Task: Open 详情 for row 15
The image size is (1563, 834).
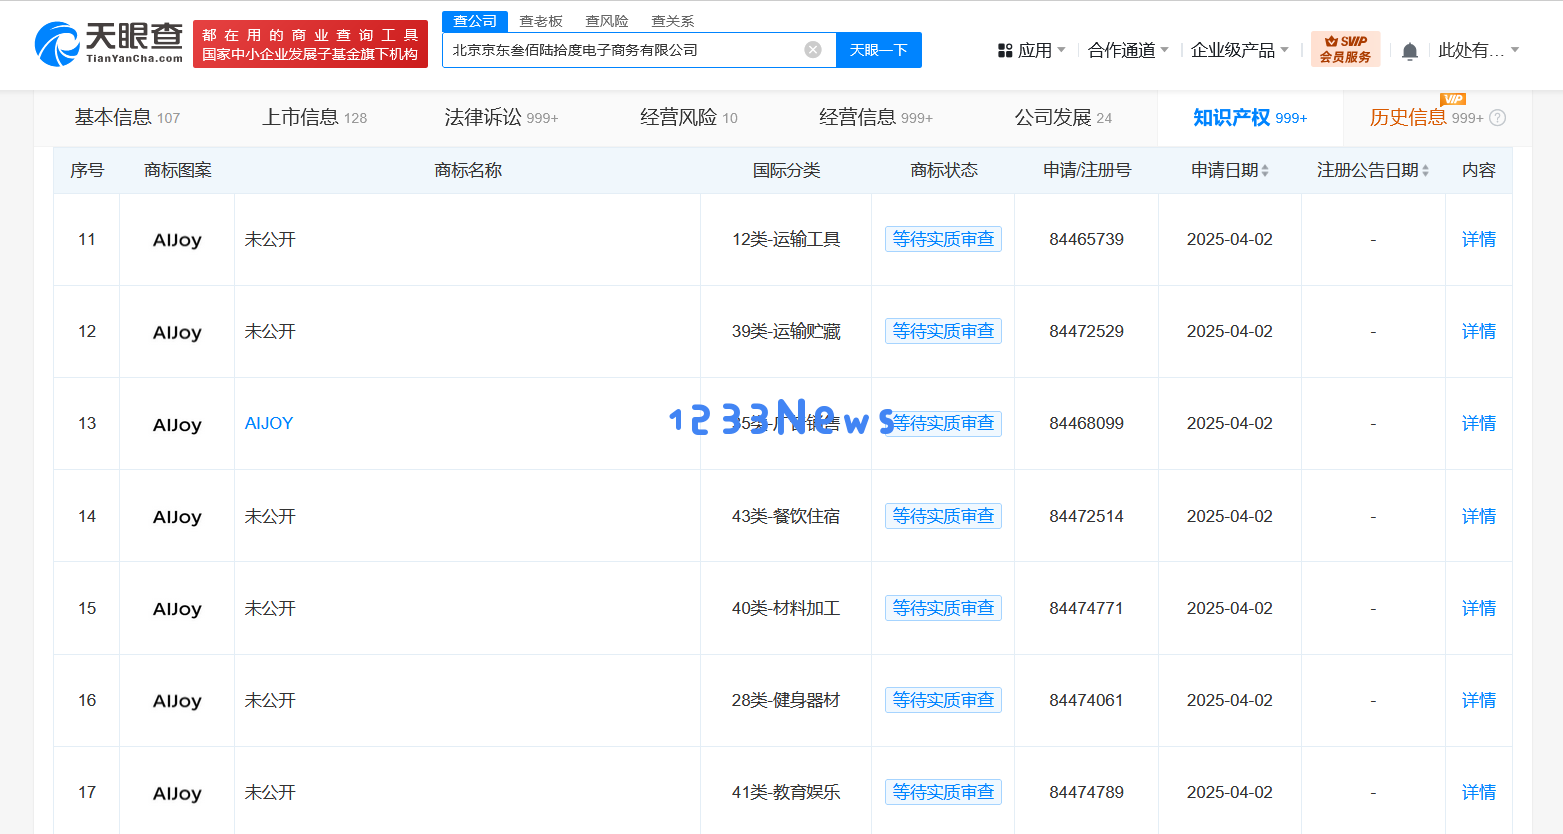Action: [x=1479, y=609]
